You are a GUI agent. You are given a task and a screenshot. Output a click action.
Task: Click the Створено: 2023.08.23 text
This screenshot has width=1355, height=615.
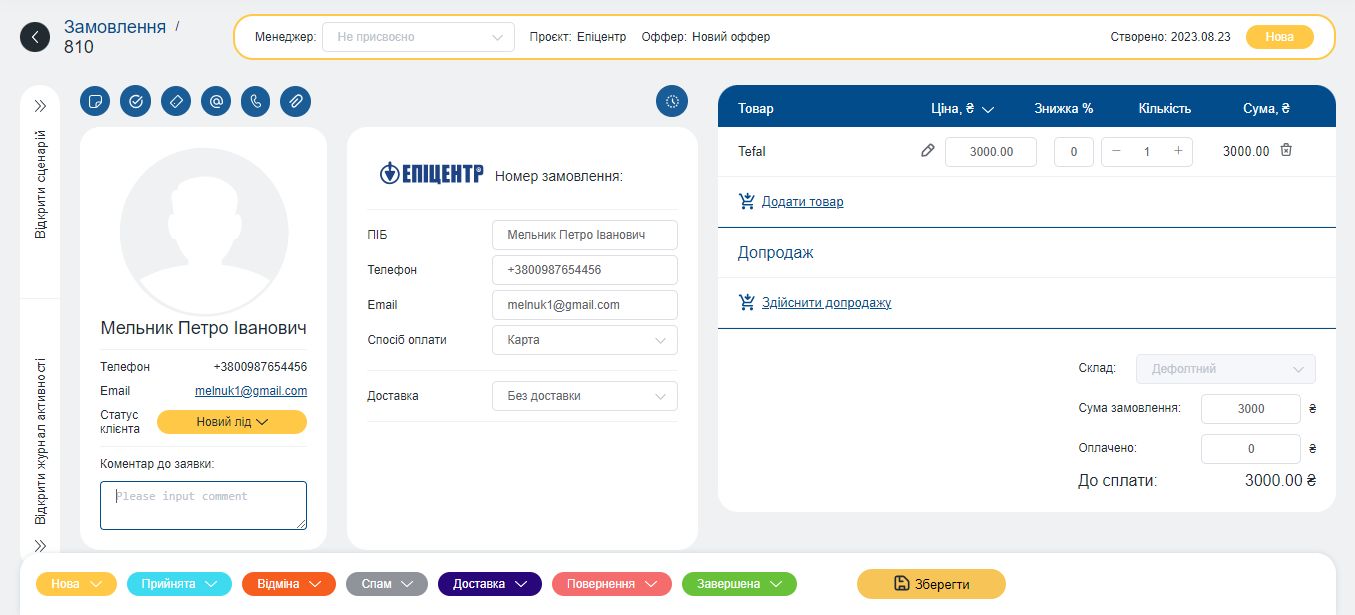pyautogui.click(x=1170, y=37)
